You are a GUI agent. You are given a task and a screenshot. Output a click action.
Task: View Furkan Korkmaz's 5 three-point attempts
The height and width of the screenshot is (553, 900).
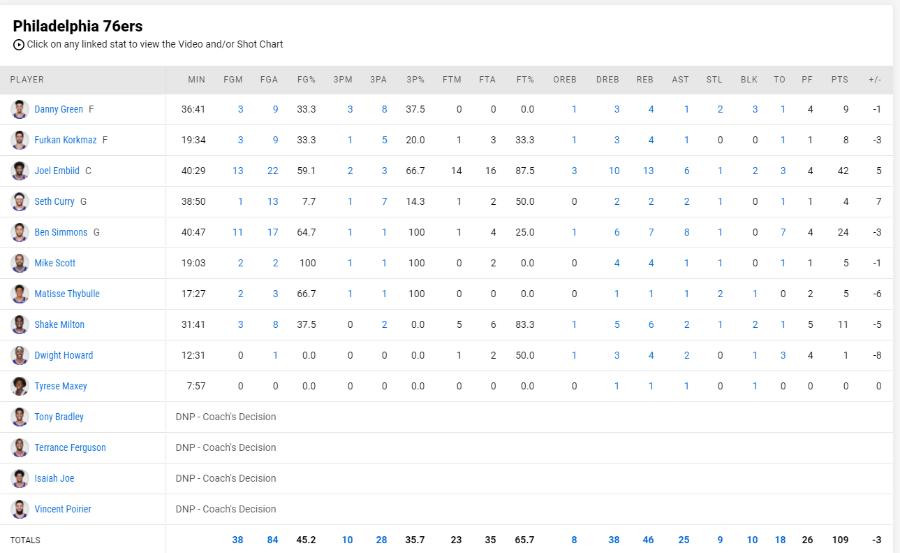pos(385,140)
